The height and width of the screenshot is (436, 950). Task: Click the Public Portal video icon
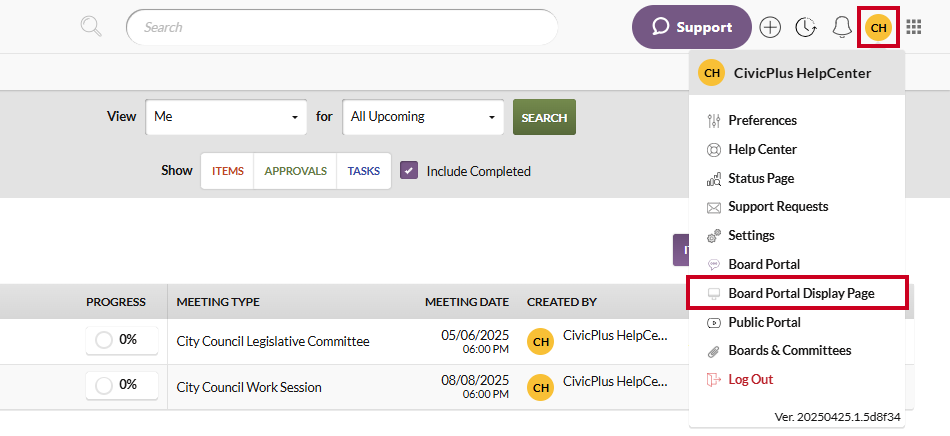(714, 323)
